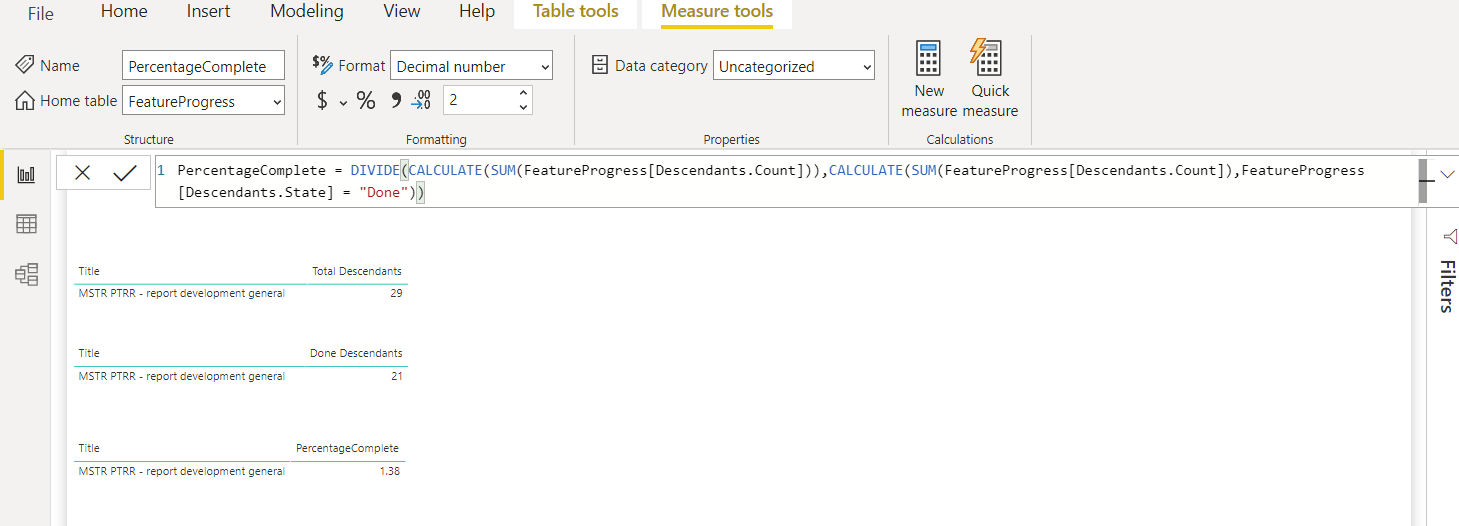Switch to Report view
The width and height of the screenshot is (1459, 526).
point(26,175)
